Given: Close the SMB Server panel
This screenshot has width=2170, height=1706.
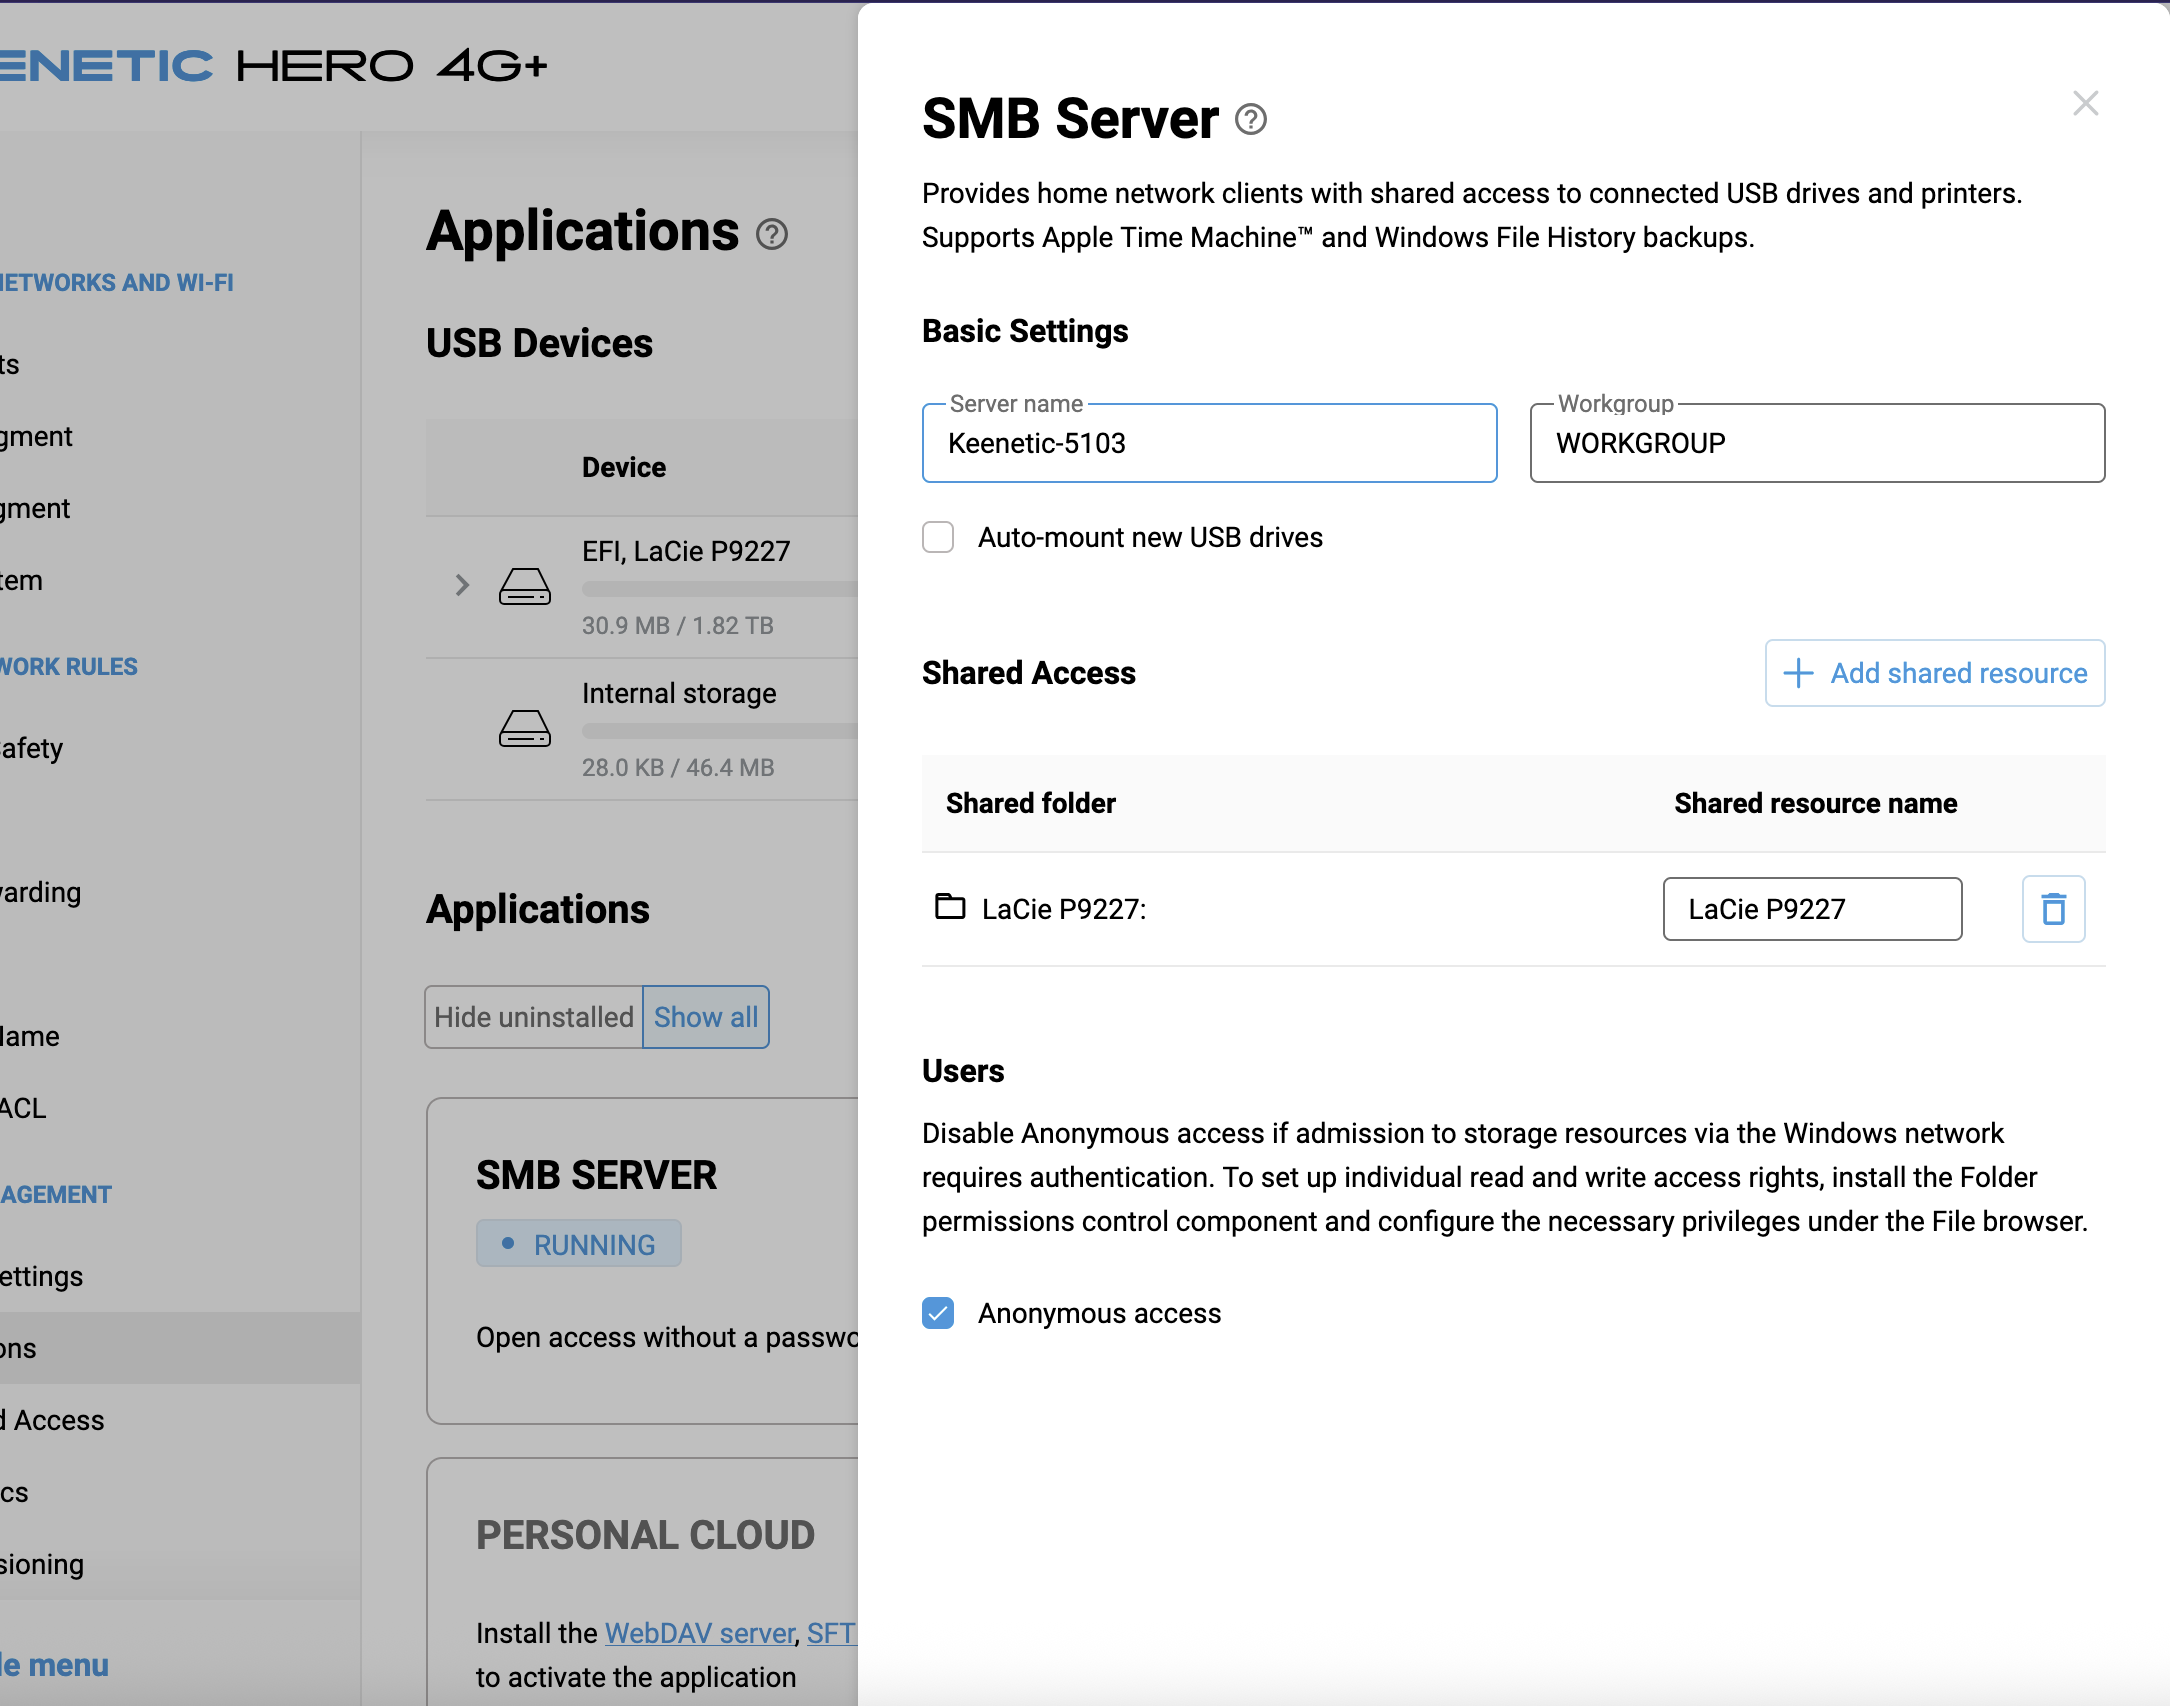Looking at the screenshot, I should point(2085,103).
